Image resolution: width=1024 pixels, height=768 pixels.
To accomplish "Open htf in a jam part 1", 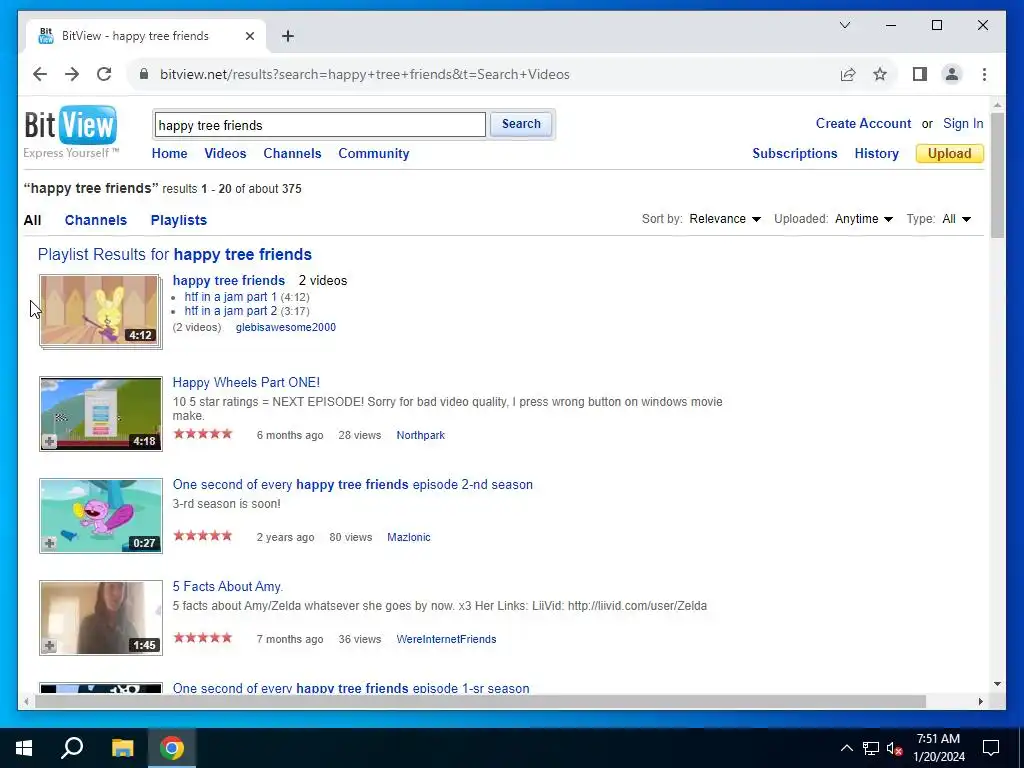I will pyautogui.click(x=230, y=296).
